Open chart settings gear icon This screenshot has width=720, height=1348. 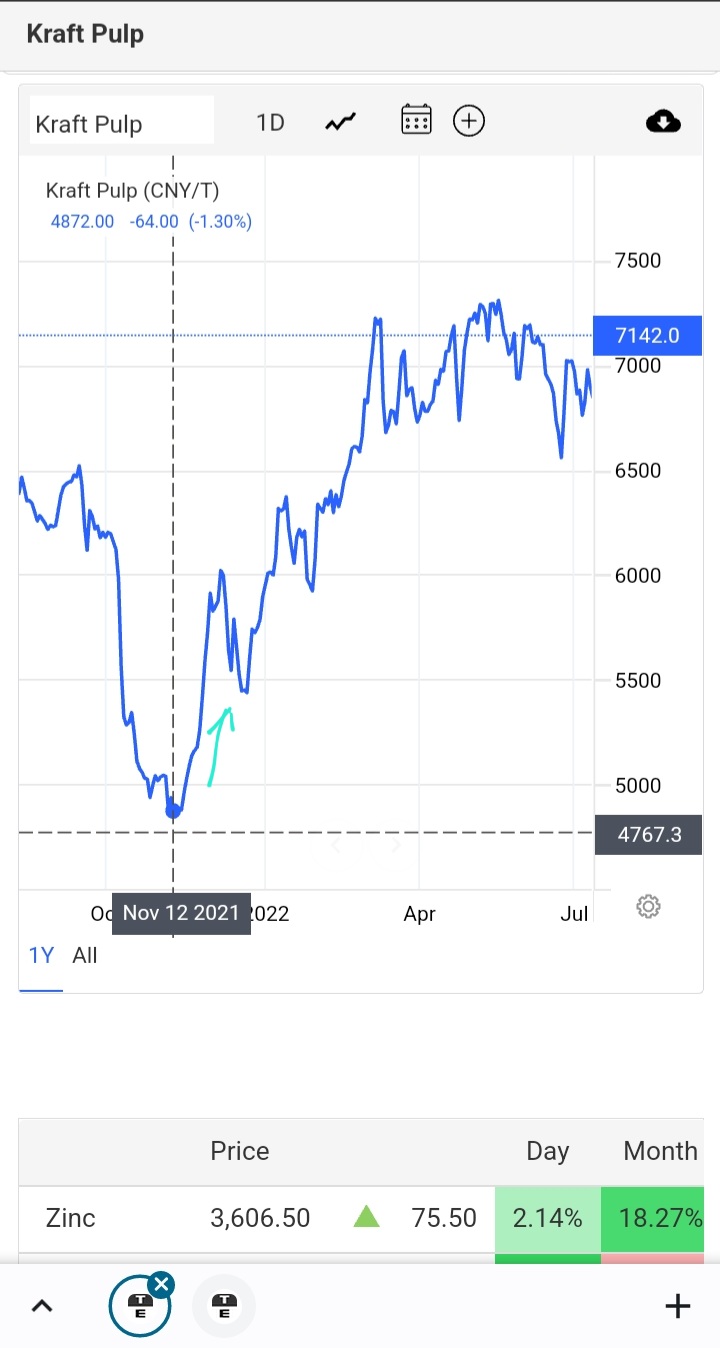pos(648,907)
